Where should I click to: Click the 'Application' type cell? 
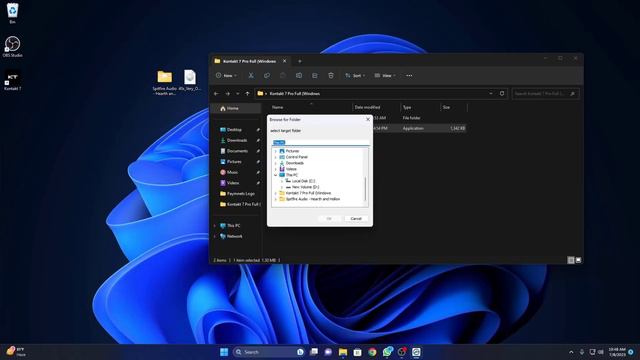coord(413,128)
